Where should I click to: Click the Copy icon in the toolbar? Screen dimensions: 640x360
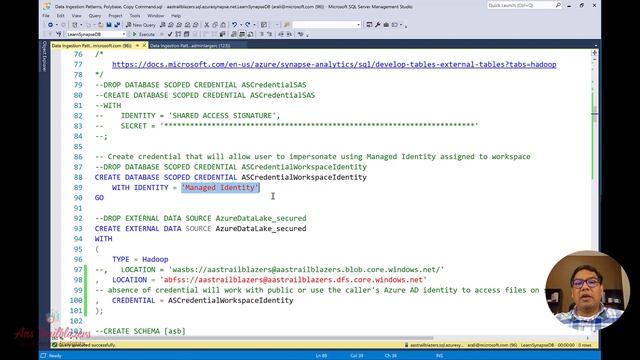(x=215, y=25)
